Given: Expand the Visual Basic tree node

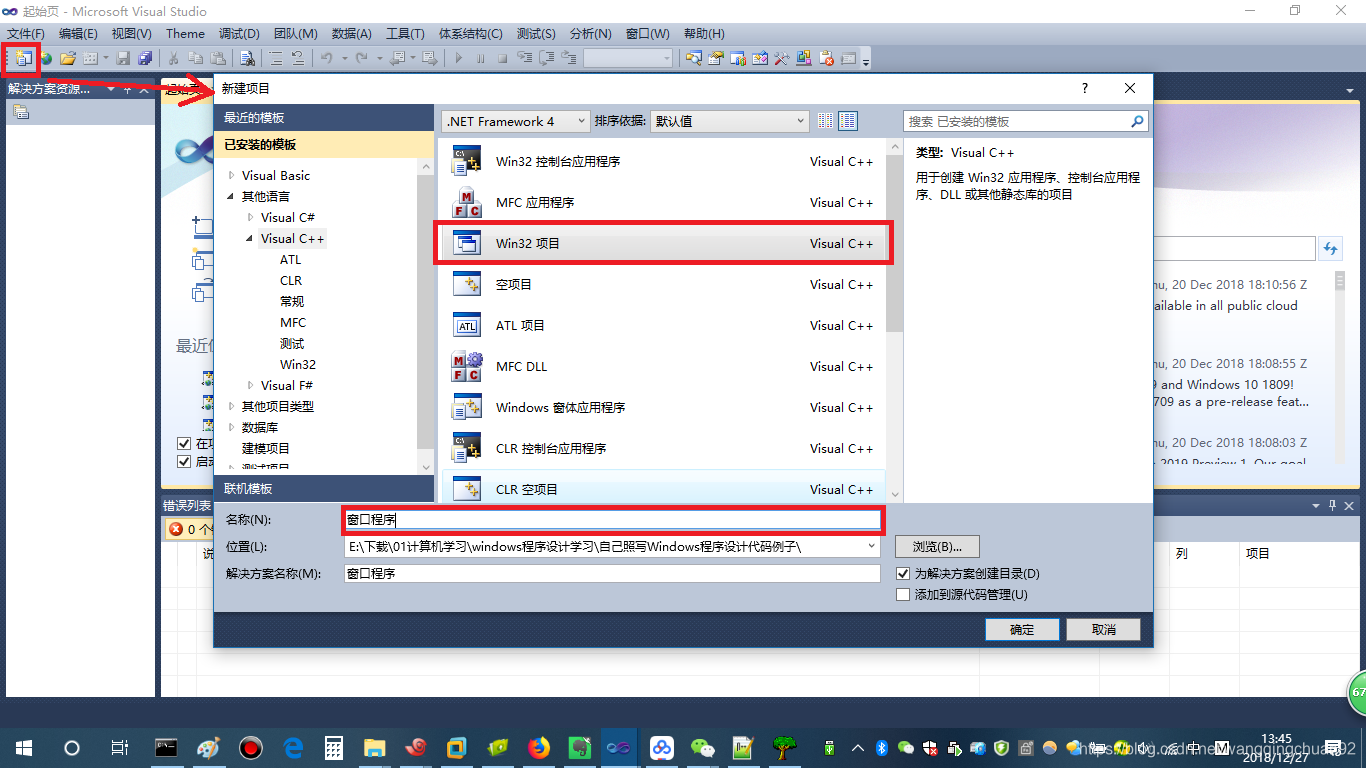Looking at the screenshot, I should (232, 175).
